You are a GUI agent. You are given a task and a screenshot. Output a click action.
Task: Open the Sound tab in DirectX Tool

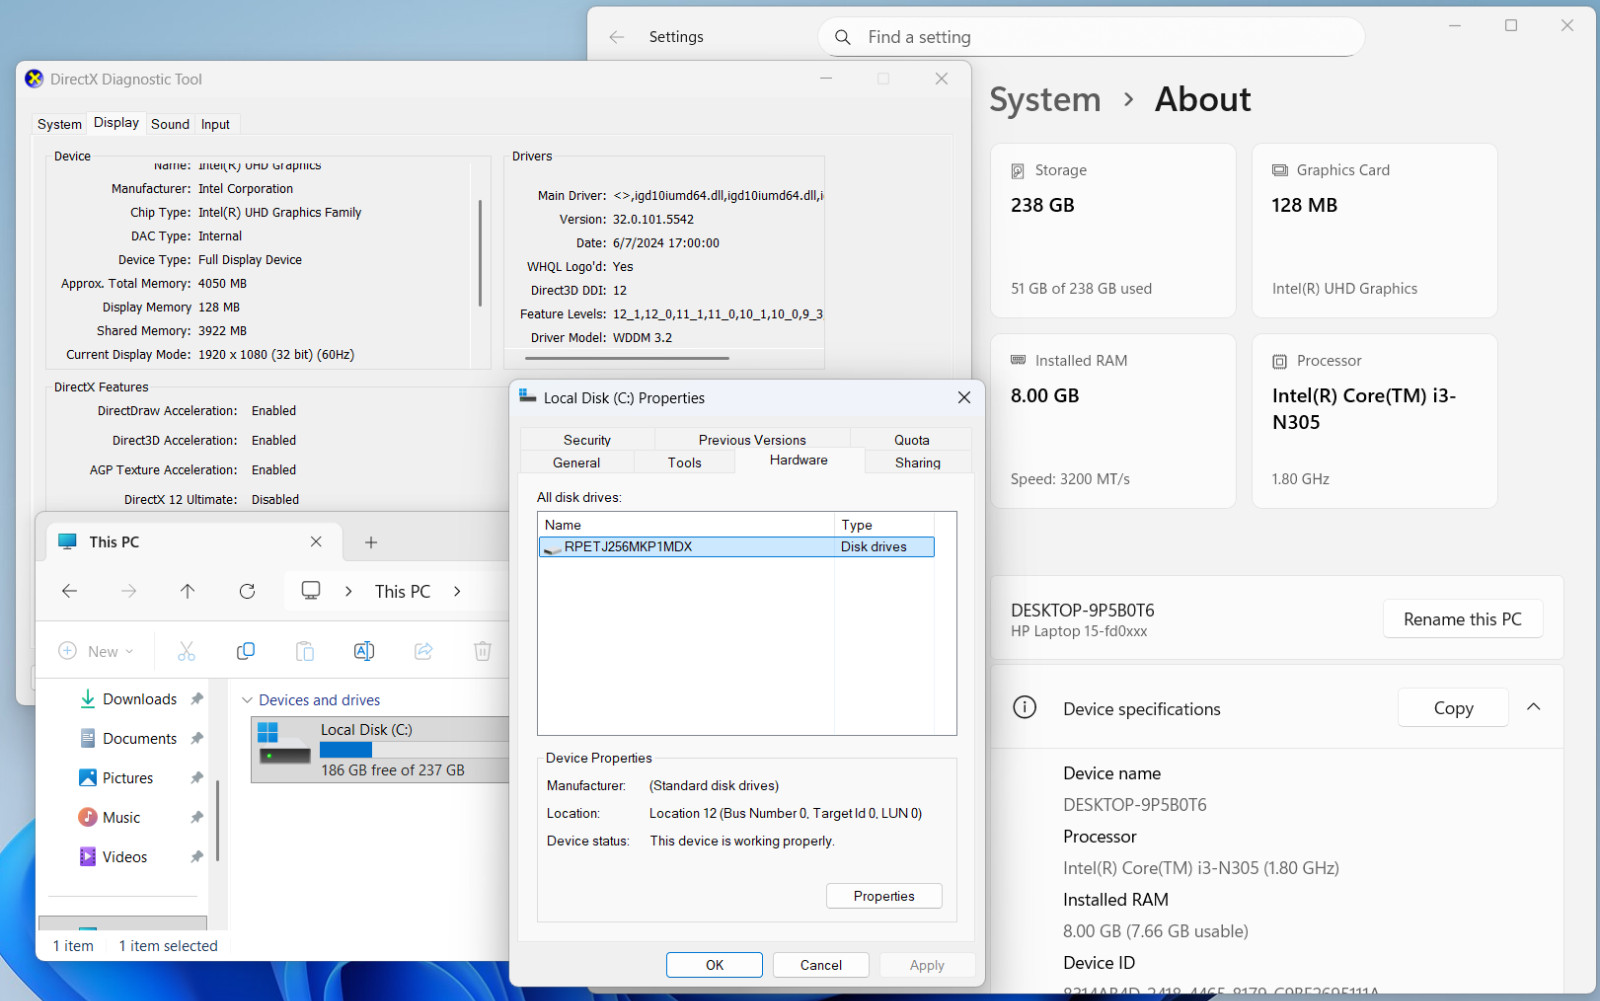coord(170,124)
